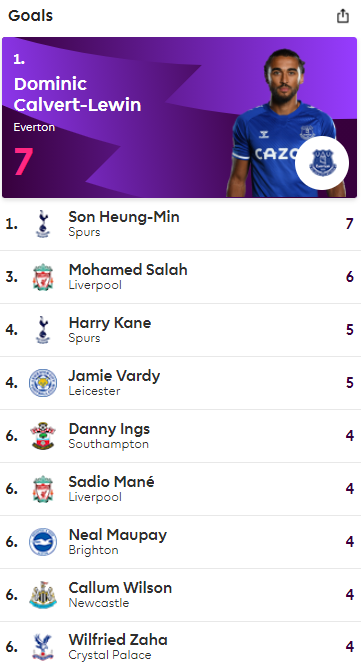Click the Spurs crest beside Harry Kane
Image resolution: width=361 pixels, height=667 pixels.
coord(43,330)
